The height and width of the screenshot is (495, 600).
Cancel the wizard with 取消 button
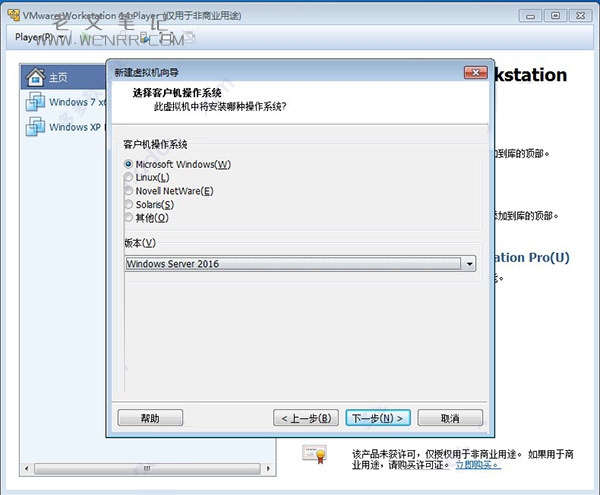click(x=450, y=418)
